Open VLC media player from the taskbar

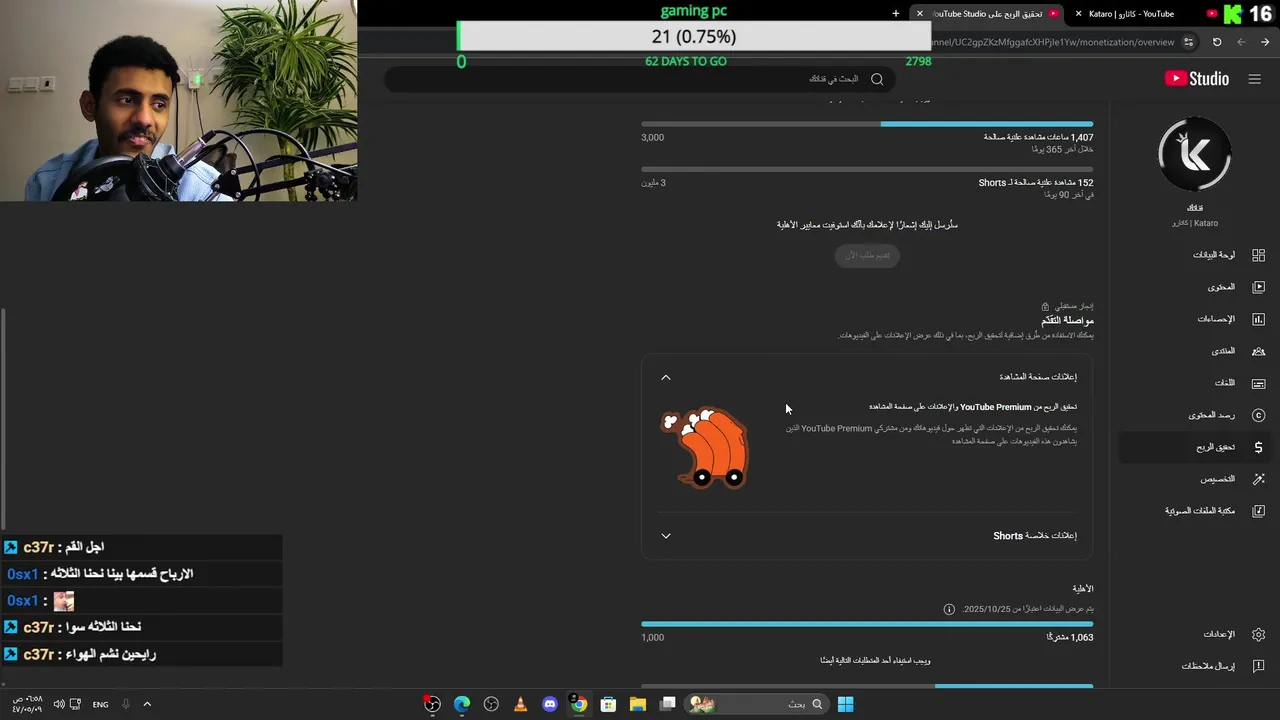(520, 704)
